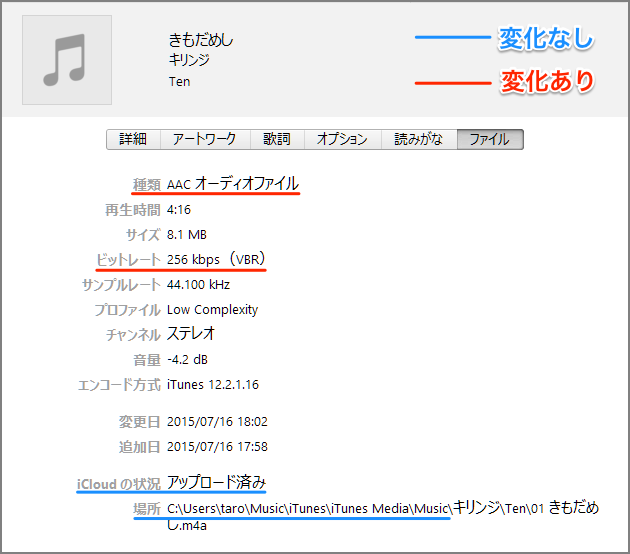This screenshot has width=630, height=554.
Task: Click the エンコード方式 field label
Action: click(x=119, y=384)
